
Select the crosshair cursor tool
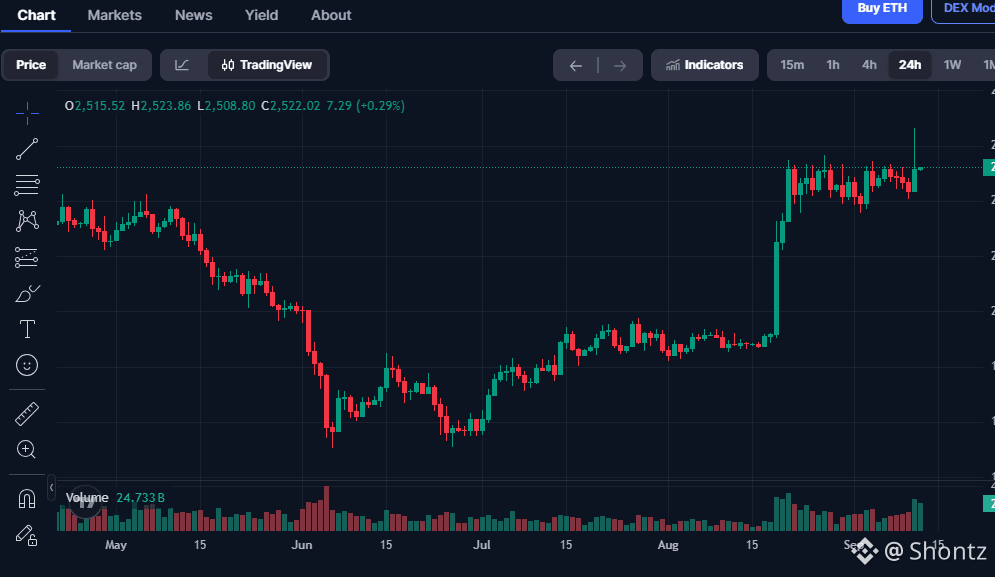[x=27, y=114]
